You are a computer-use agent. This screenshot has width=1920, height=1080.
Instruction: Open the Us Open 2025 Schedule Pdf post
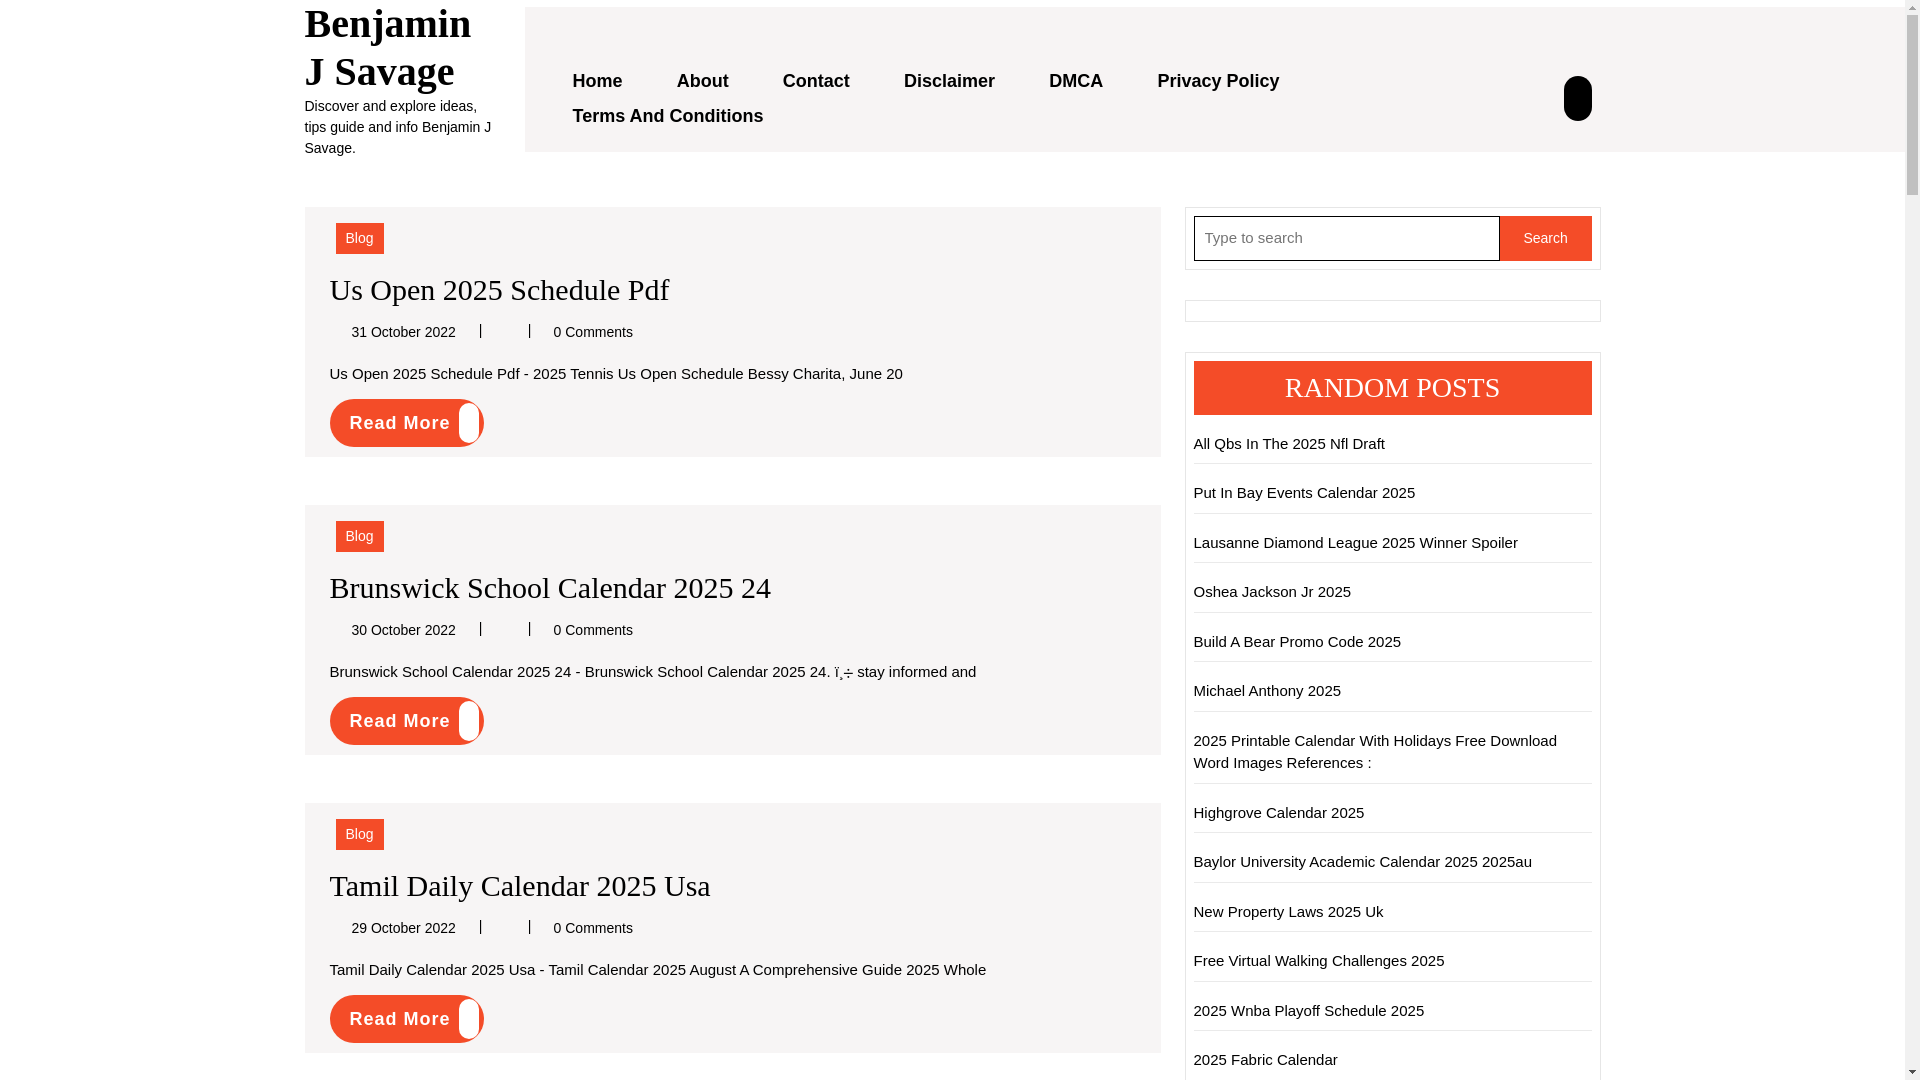point(499,290)
